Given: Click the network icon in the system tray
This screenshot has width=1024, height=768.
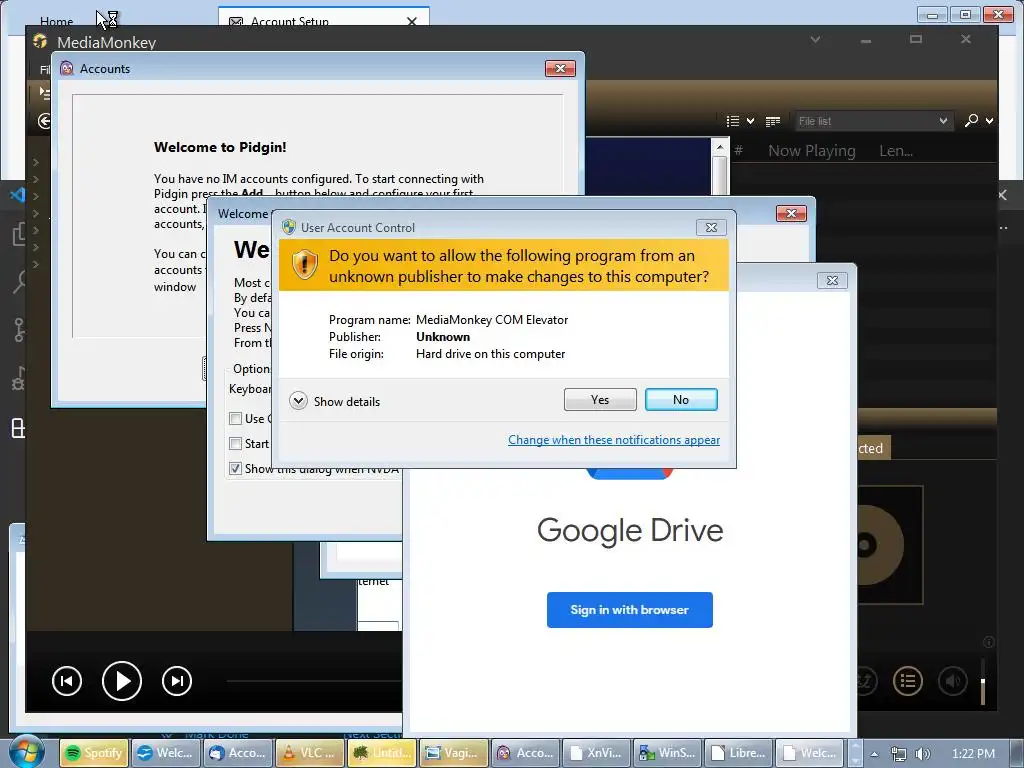Looking at the screenshot, I should coord(899,754).
